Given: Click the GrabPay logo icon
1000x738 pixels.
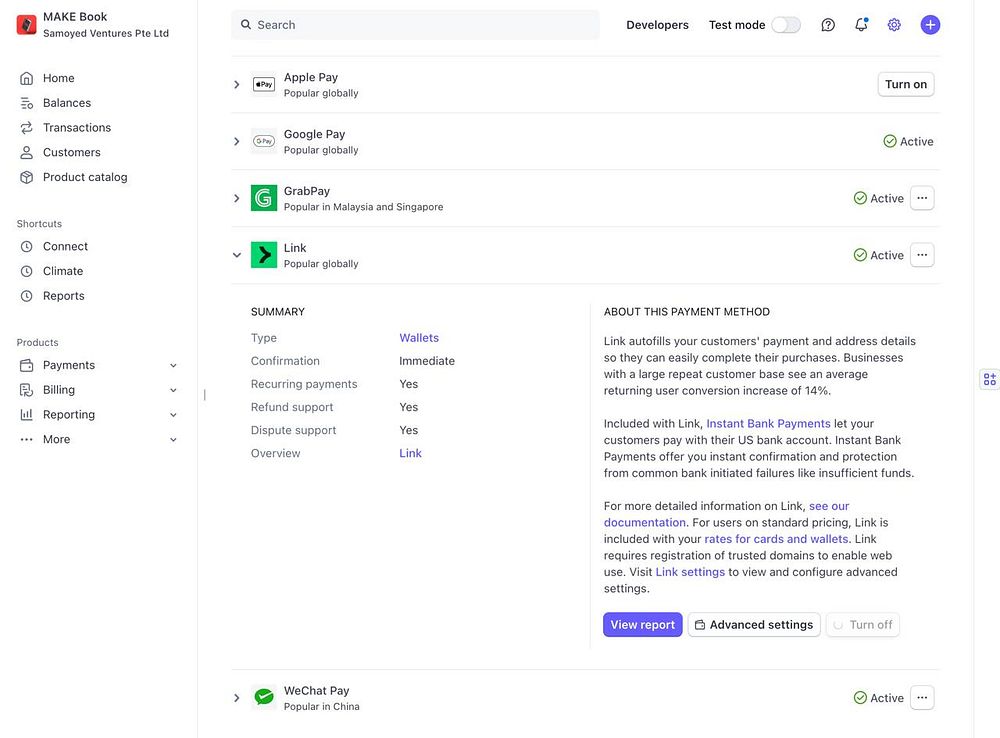Looking at the screenshot, I should click(x=264, y=198).
